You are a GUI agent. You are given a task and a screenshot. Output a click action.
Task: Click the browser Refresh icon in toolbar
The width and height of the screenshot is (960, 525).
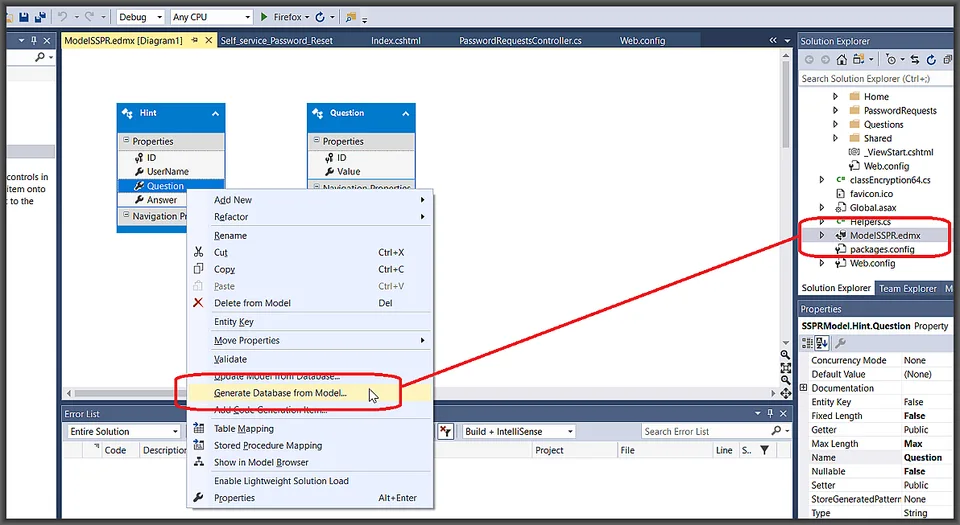click(320, 17)
